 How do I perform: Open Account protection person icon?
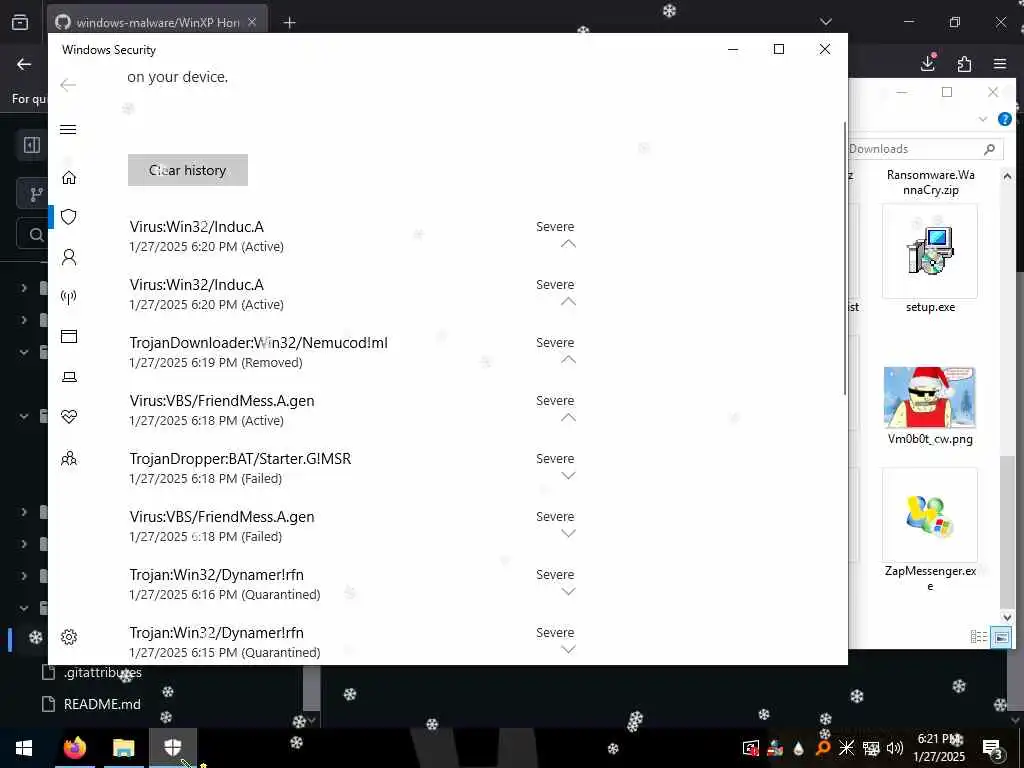[69, 257]
